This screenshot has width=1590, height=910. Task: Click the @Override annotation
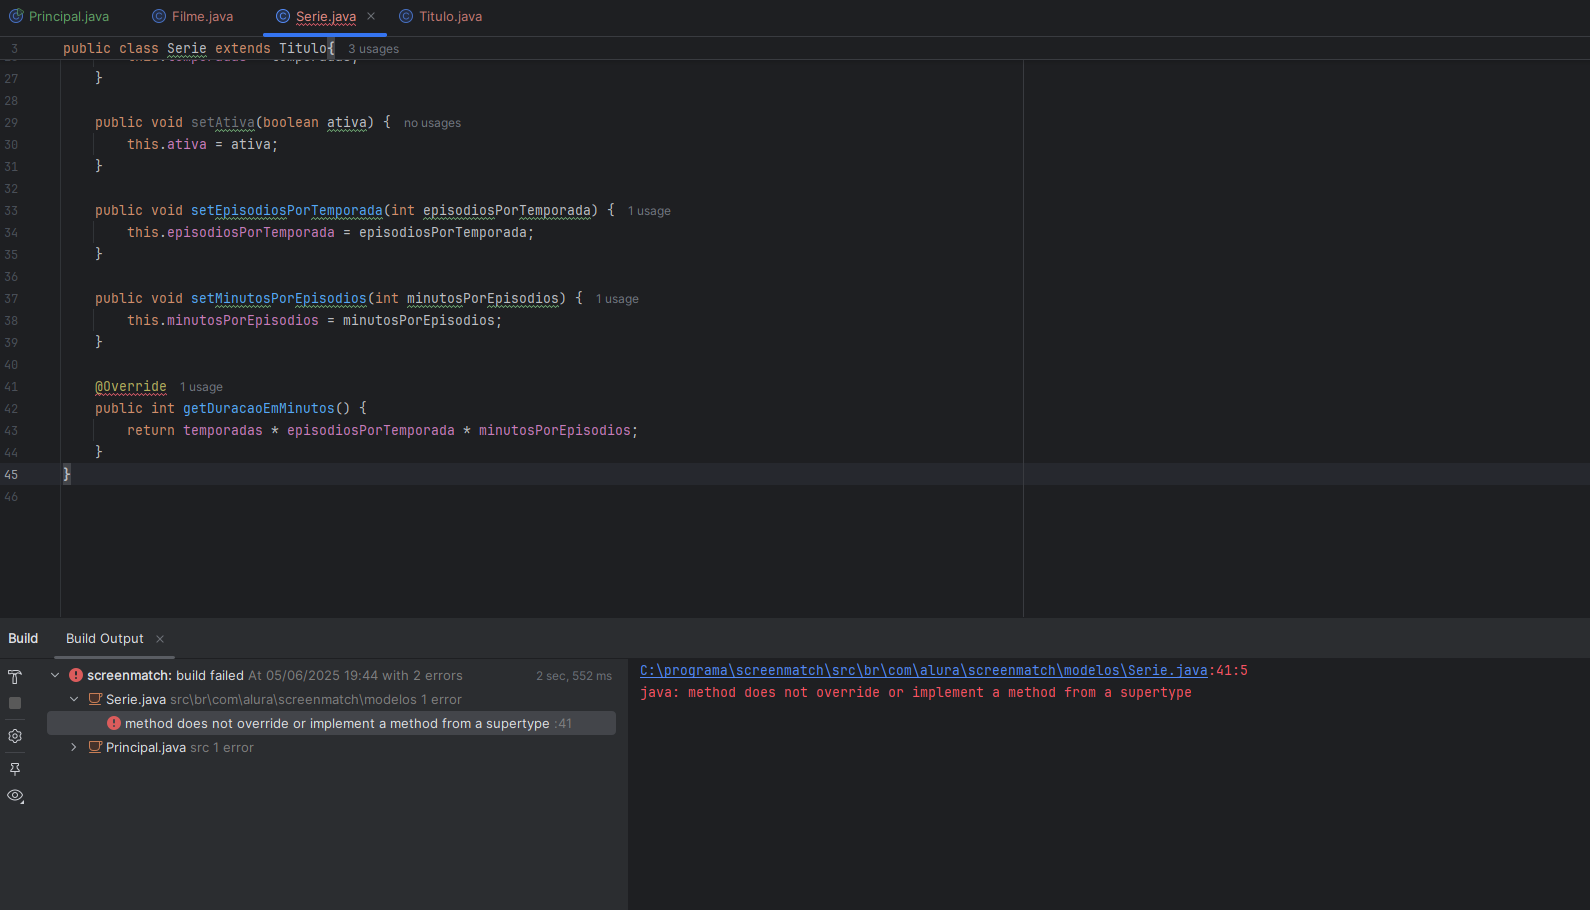(x=131, y=386)
